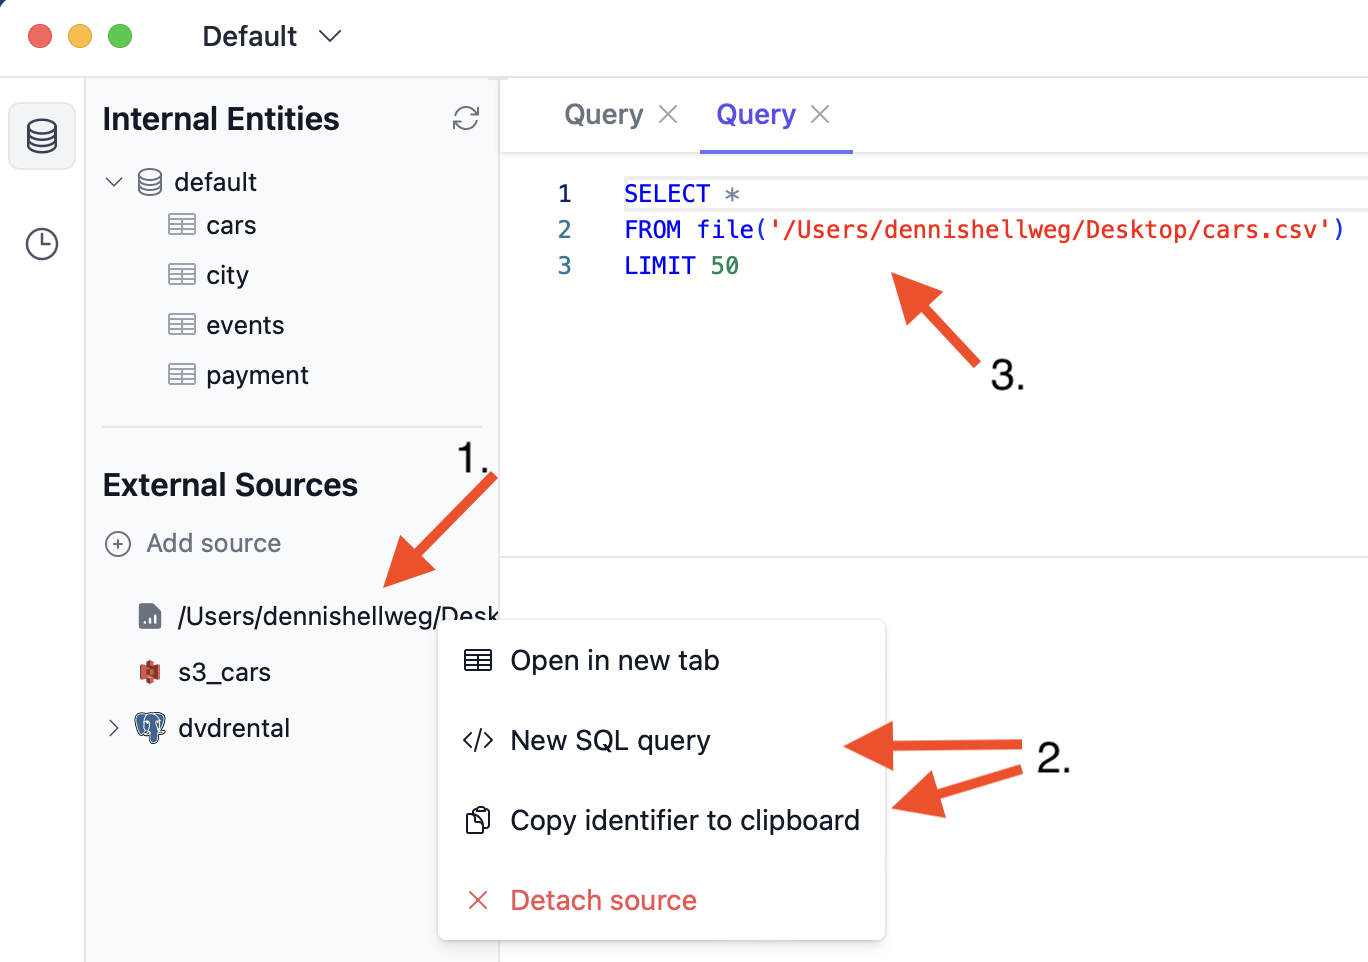Select the dvdrental source label

(234, 728)
